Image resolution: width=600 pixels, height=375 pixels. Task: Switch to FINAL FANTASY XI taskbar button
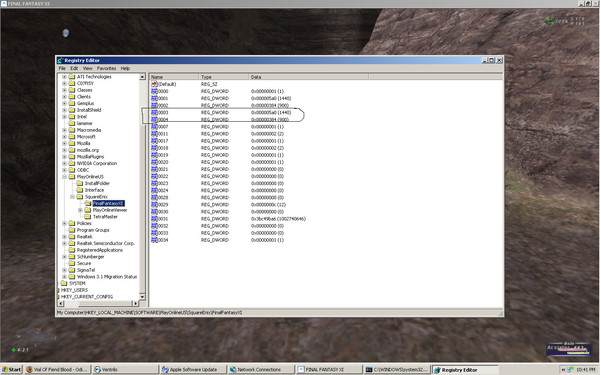(329, 370)
